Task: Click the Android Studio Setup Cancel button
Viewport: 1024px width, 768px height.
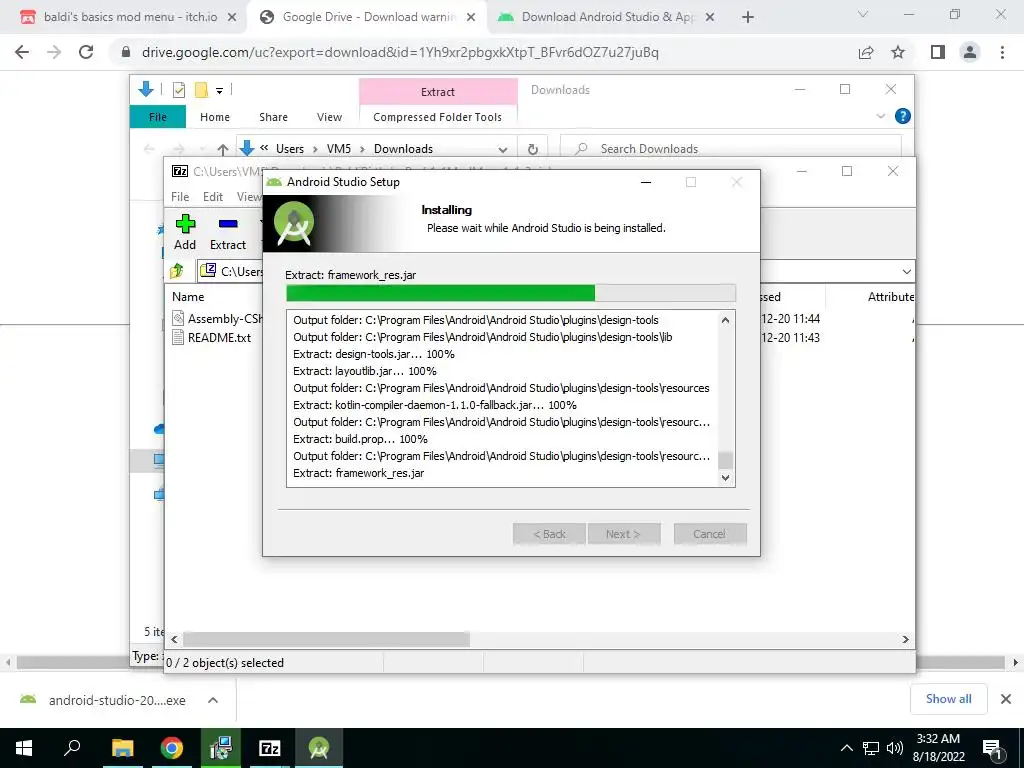Action: click(x=710, y=534)
